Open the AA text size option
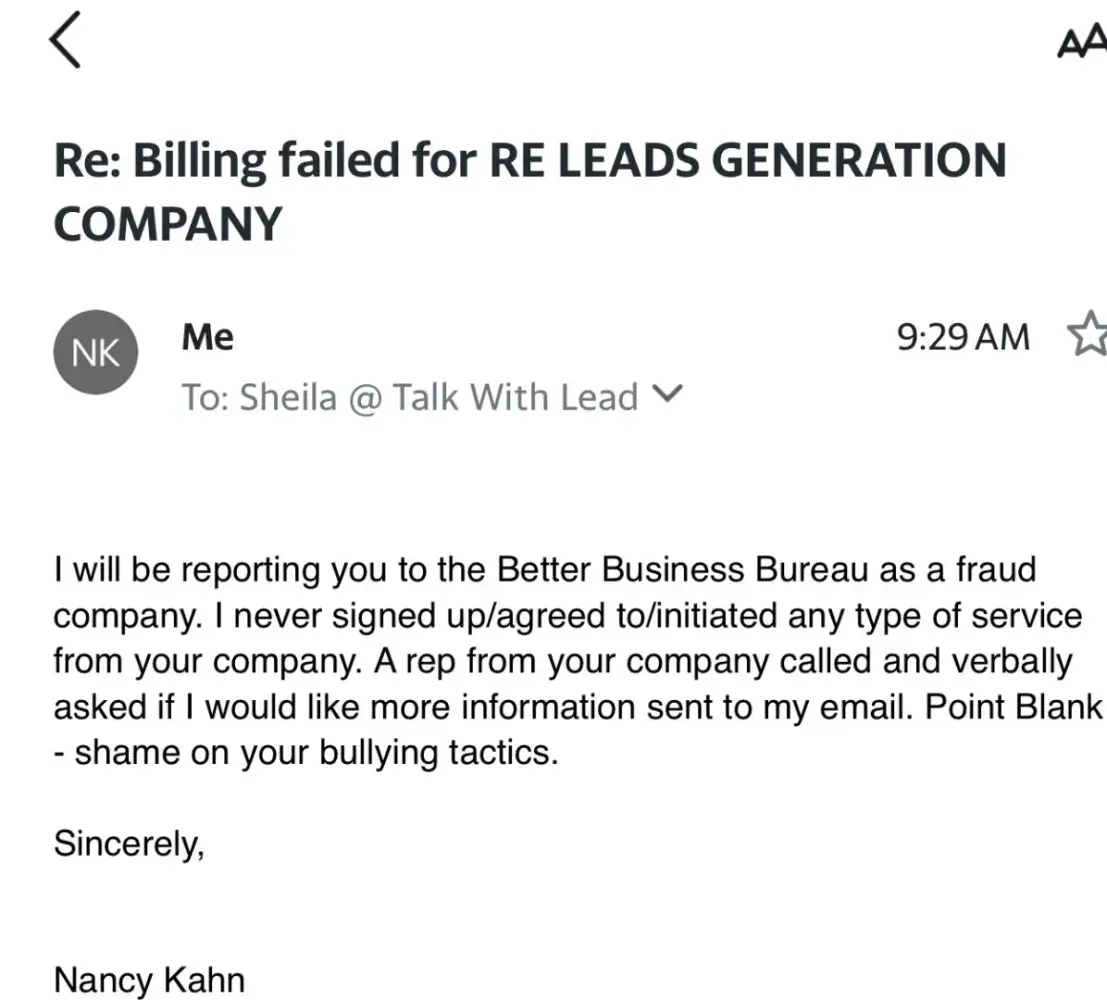The width and height of the screenshot is (1107, 1000). [1081, 46]
